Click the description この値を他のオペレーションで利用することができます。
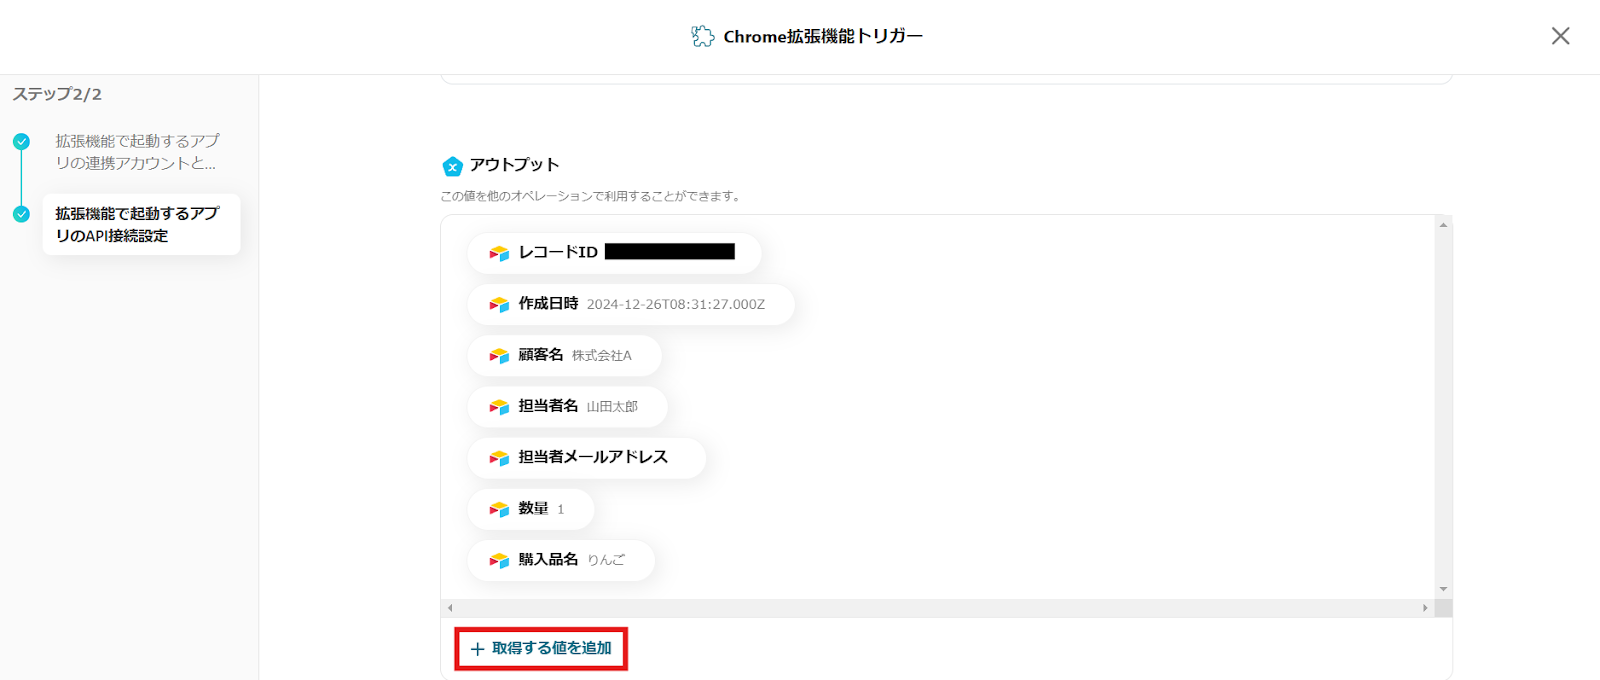This screenshot has height=680, width=1600. [x=593, y=196]
